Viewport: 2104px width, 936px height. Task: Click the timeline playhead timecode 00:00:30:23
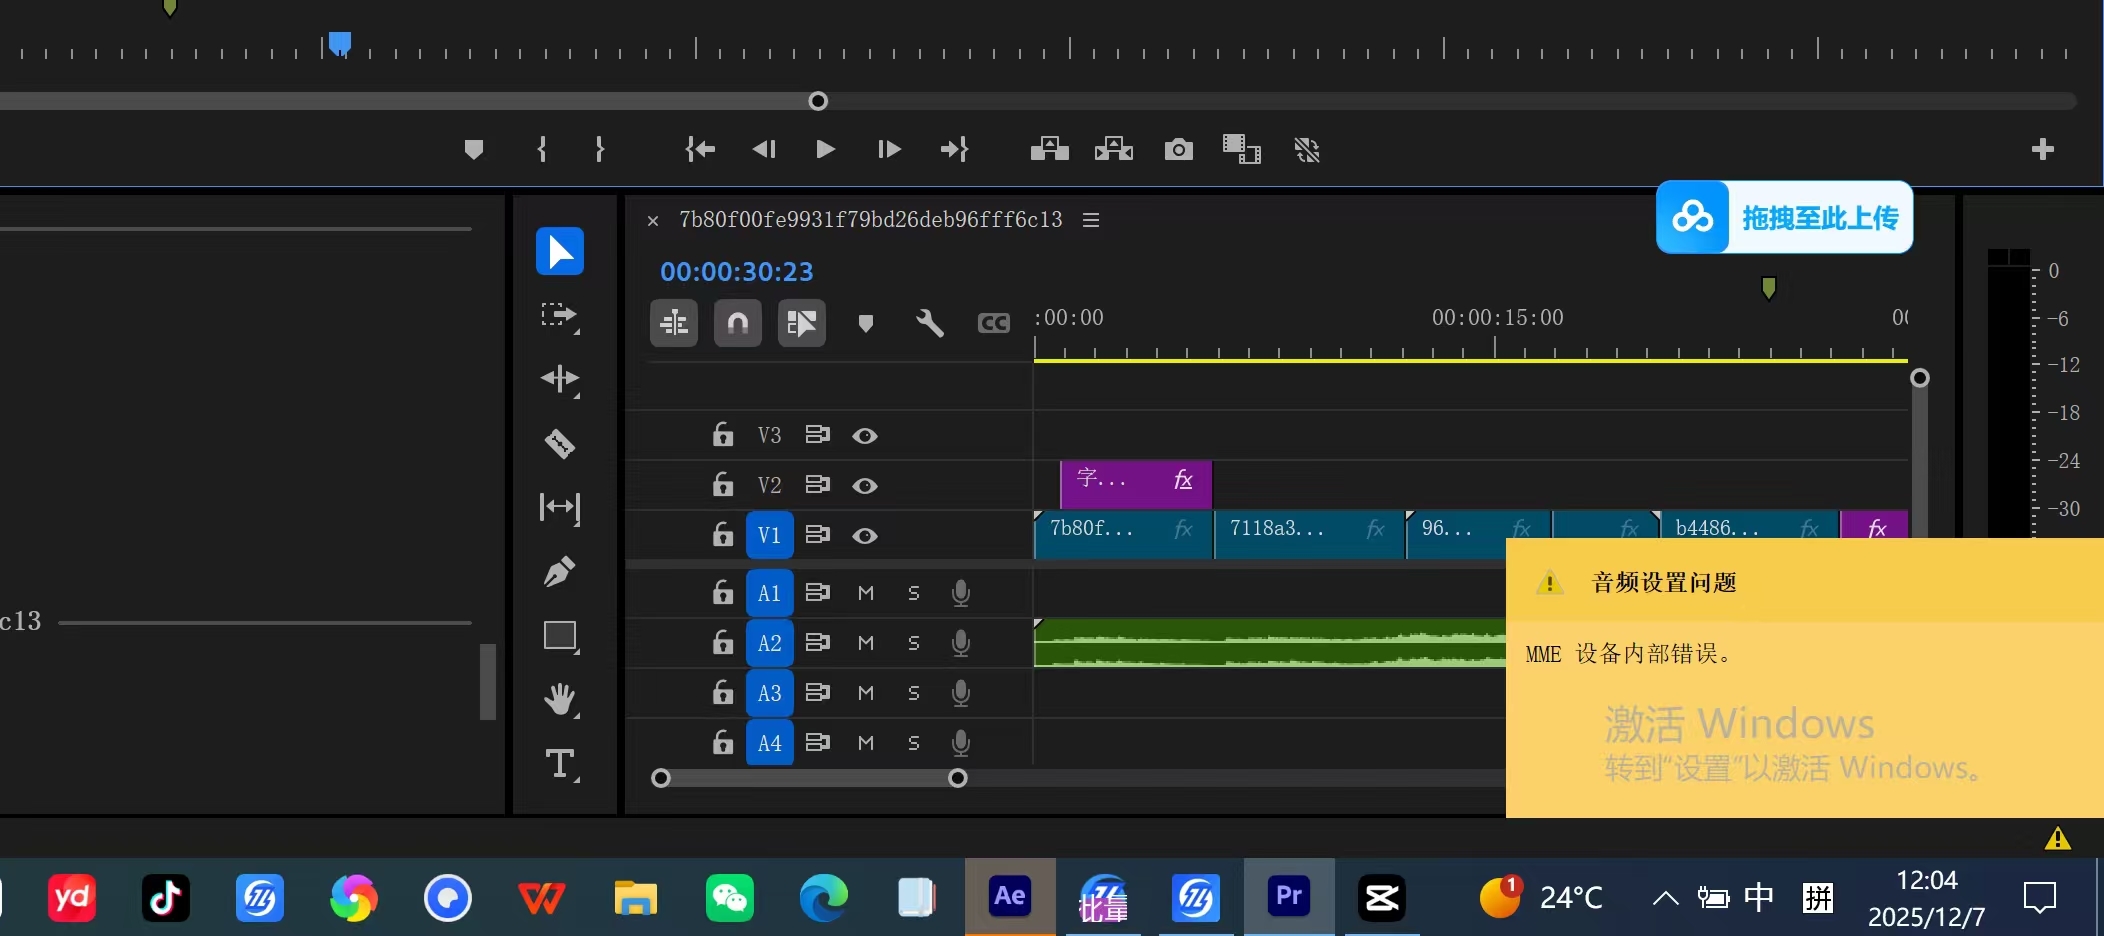(736, 272)
